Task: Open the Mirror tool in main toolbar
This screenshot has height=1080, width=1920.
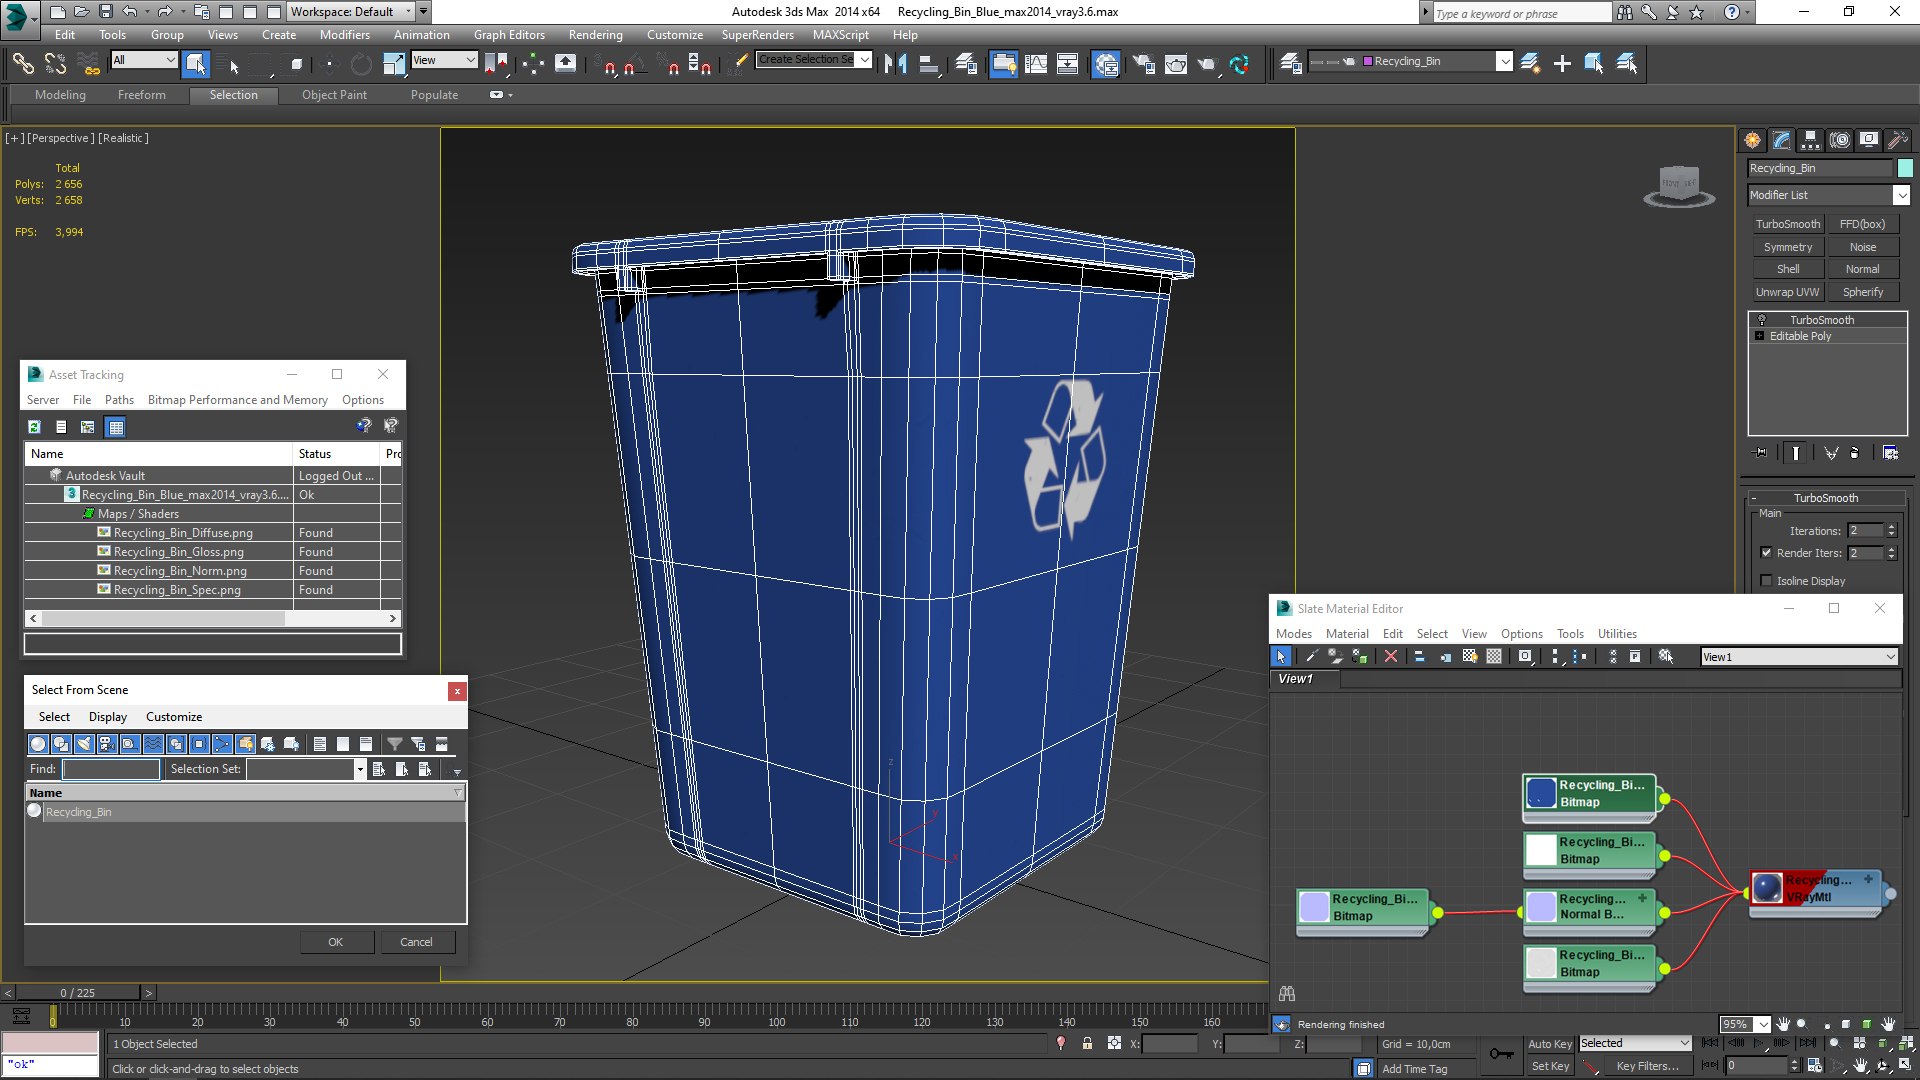Action: point(895,64)
